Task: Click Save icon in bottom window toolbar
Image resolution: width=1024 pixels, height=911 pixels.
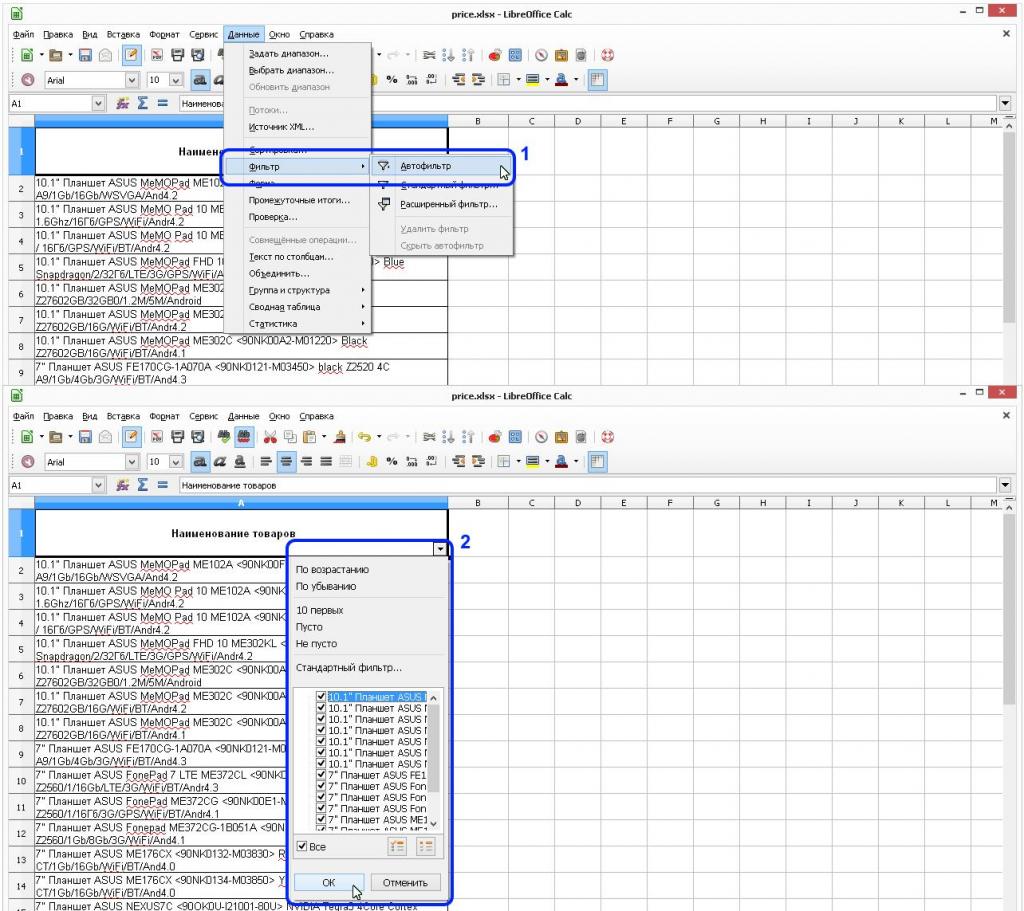Action: (x=85, y=437)
